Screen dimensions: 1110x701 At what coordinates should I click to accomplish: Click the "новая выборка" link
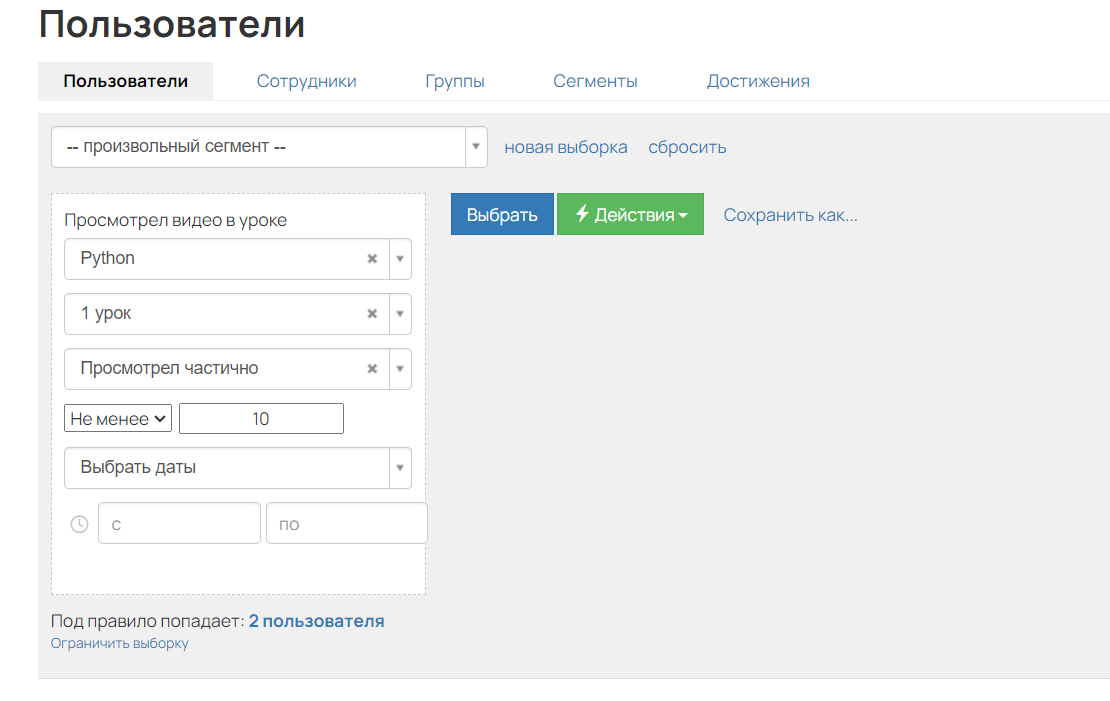coord(565,146)
